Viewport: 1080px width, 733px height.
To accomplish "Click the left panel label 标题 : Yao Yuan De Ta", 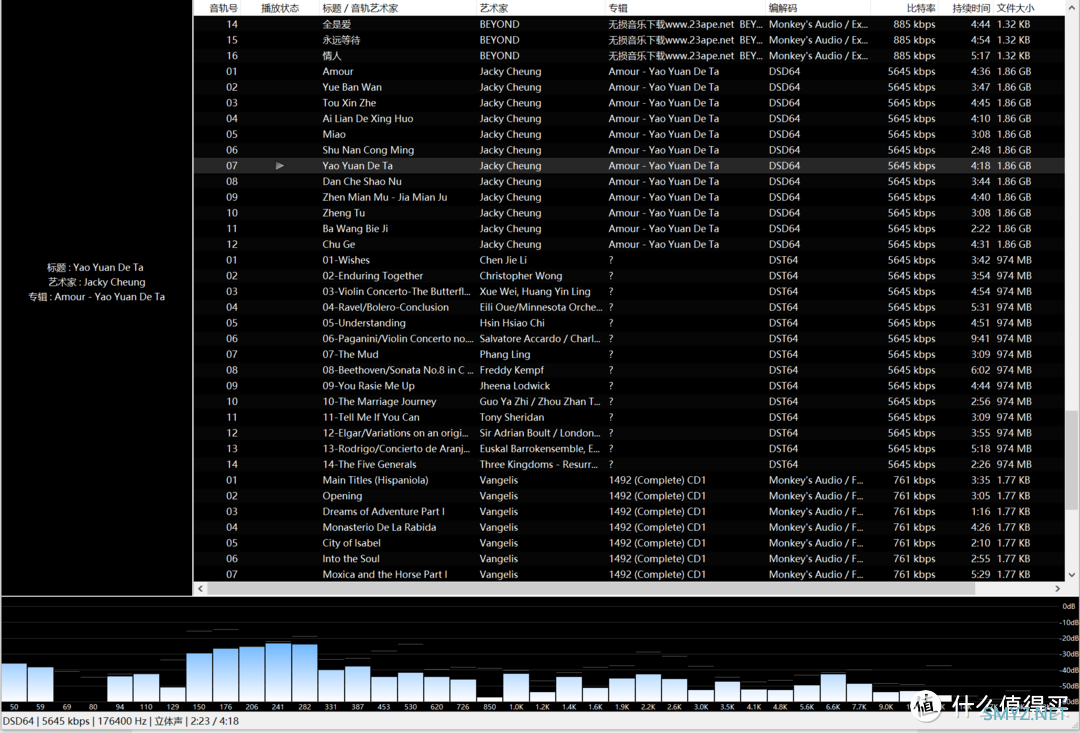I will 95,267.
